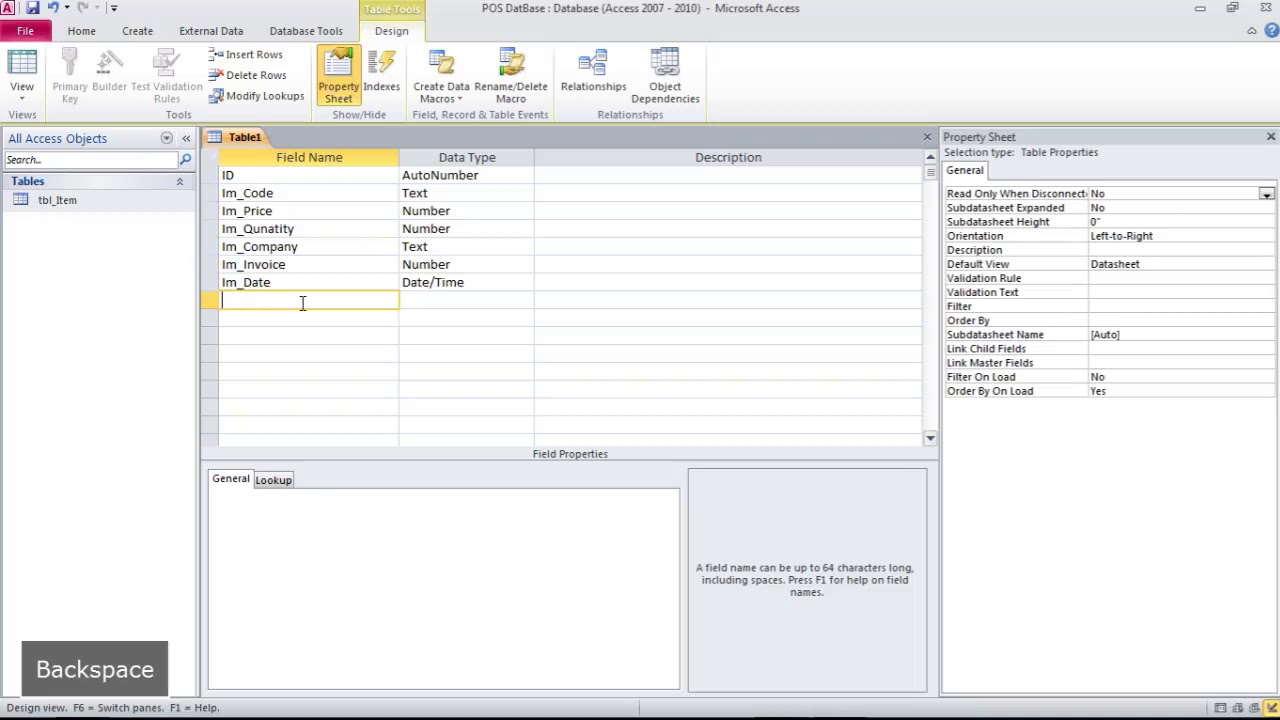
Task: Click the Primary Key ribbon icon
Action: click(x=69, y=76)
